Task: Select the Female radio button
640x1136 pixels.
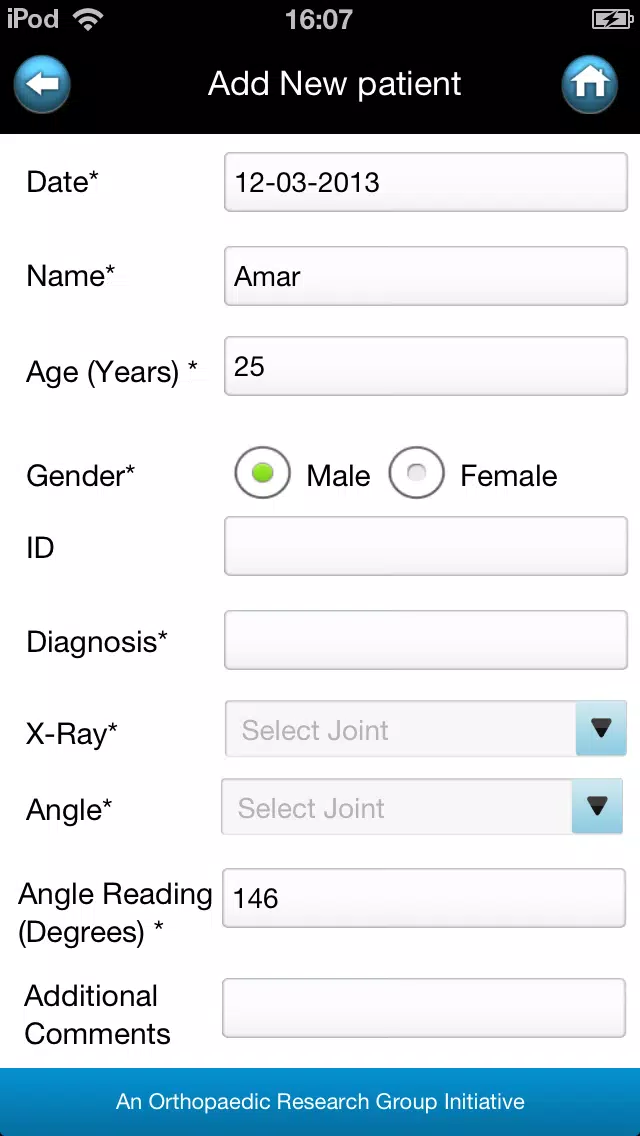Action: 416,472
